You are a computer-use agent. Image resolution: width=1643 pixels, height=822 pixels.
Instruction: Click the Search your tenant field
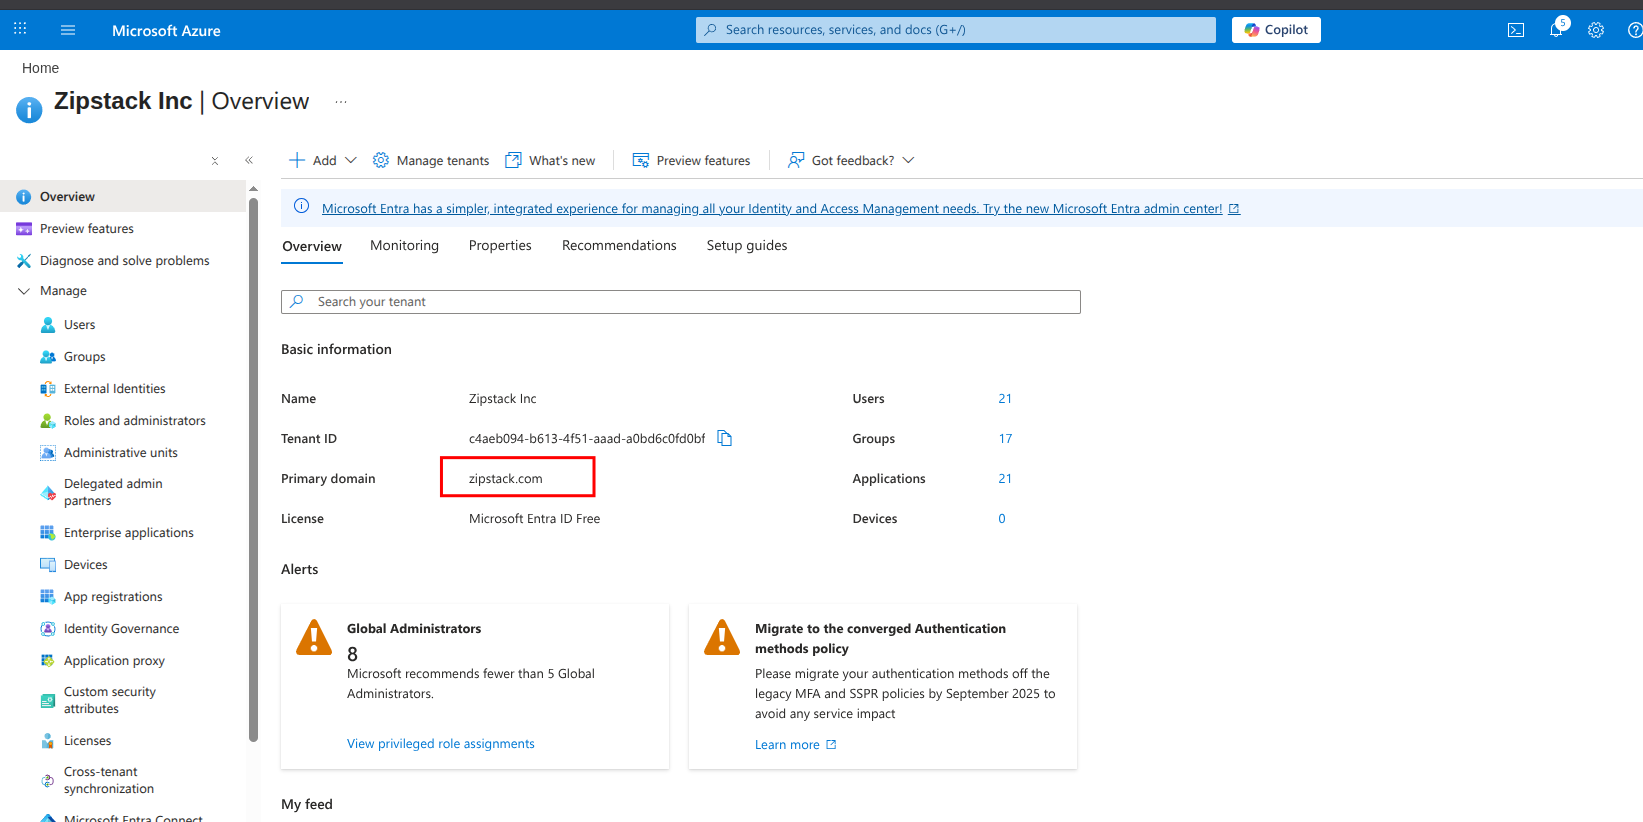(680, 302)
